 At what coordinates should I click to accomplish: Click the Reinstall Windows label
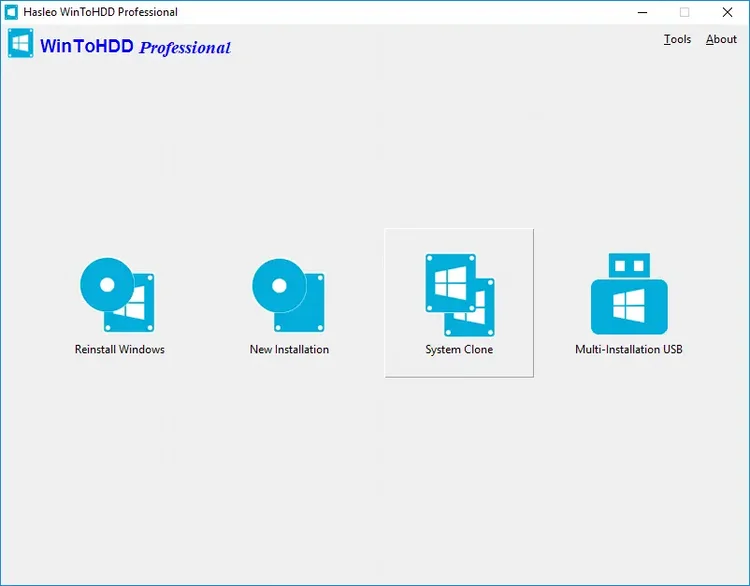120,349
